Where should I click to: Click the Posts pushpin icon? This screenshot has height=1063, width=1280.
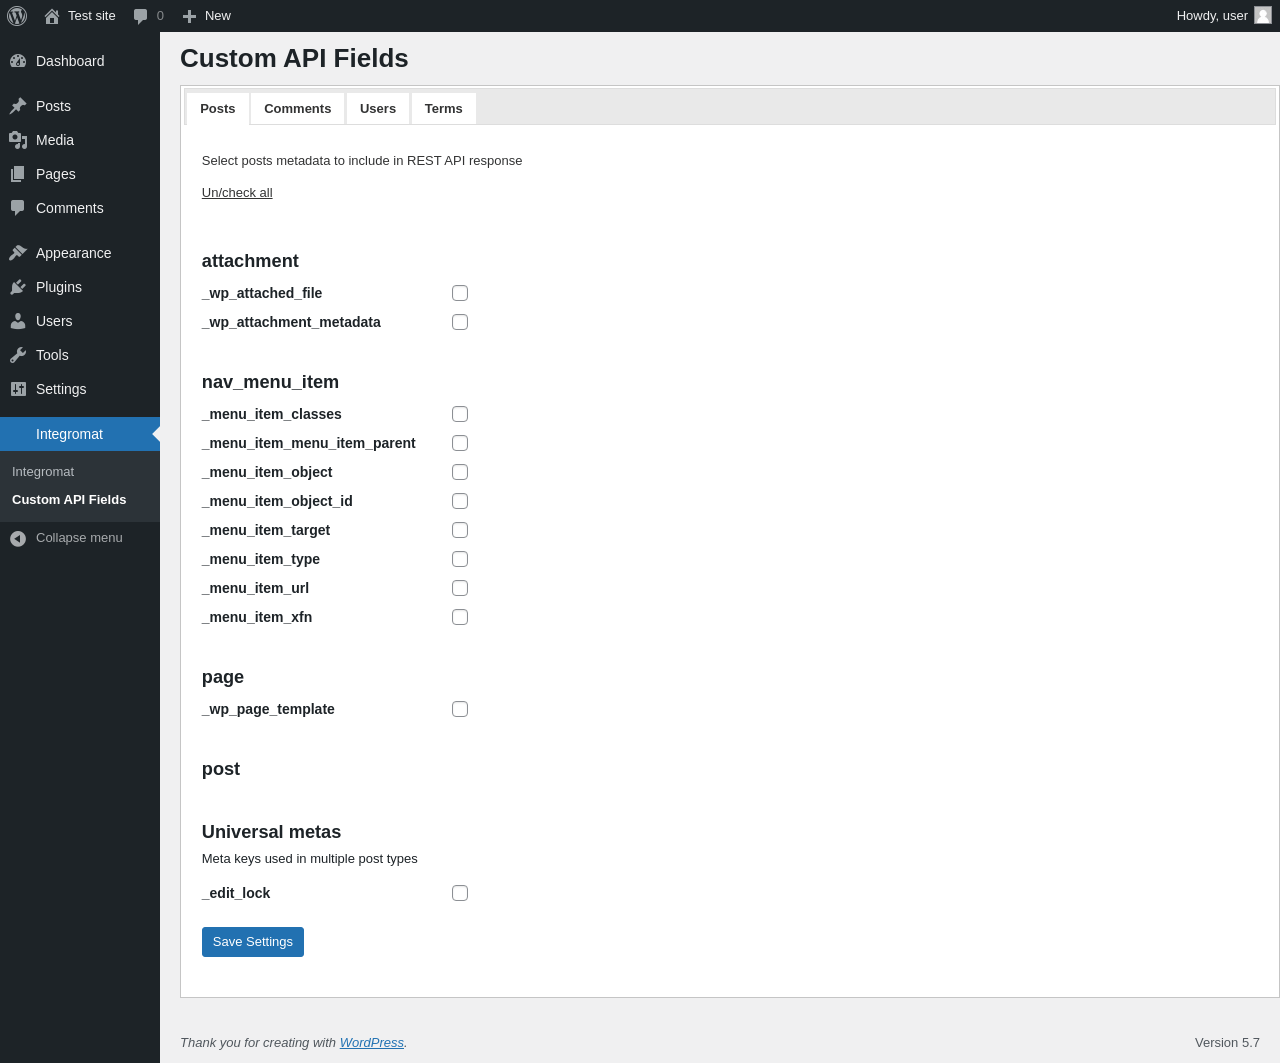(x=18, y=106)
